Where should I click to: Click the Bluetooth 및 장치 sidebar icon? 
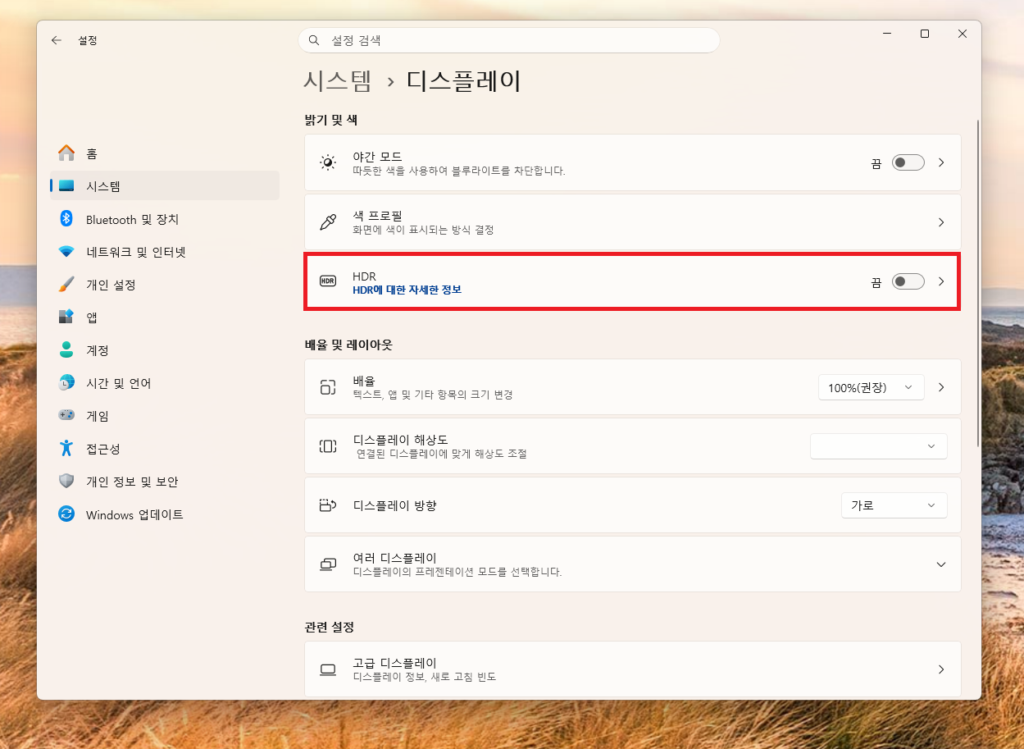tap(67, 219)
